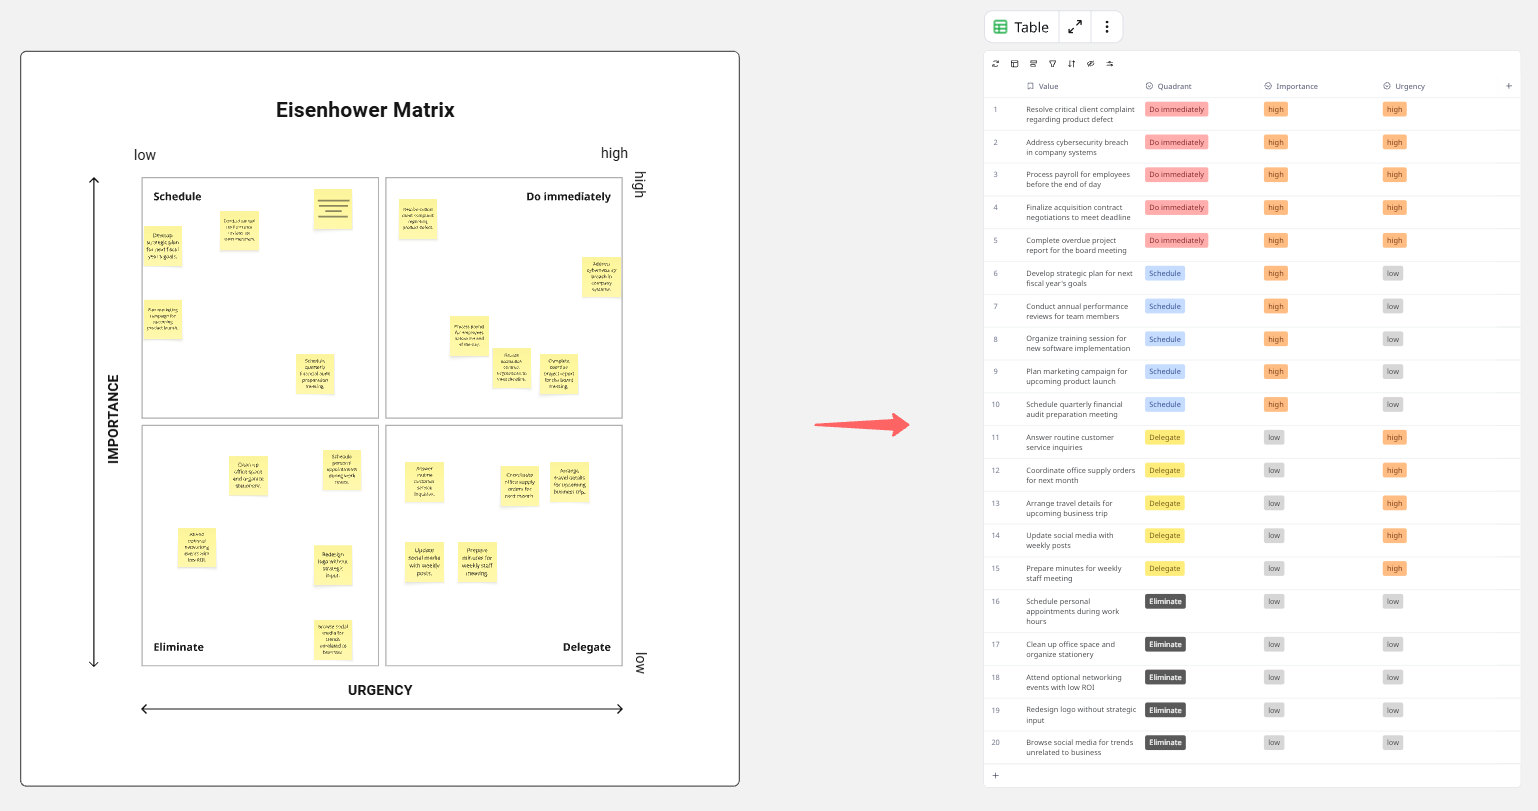Image resolution: width=1538 pixels, height=811 pixels.
Task: Expand the table to fullscreen
Action: pos(1075,27)
